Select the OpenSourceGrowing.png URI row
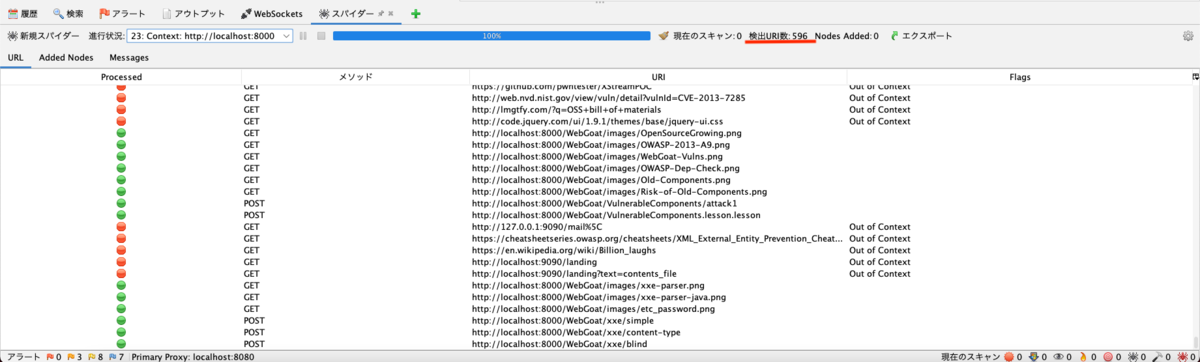 point(607,133)
